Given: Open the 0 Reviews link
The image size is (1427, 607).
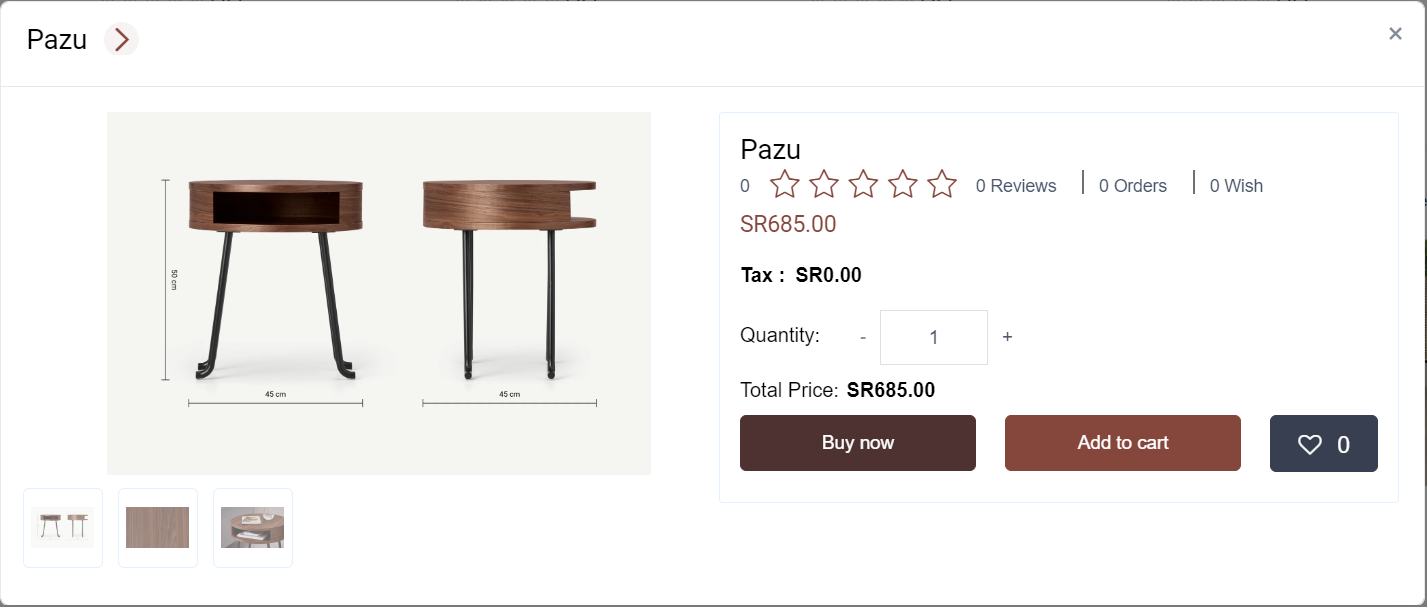Looking at the screenshot, I should 1016,186.
